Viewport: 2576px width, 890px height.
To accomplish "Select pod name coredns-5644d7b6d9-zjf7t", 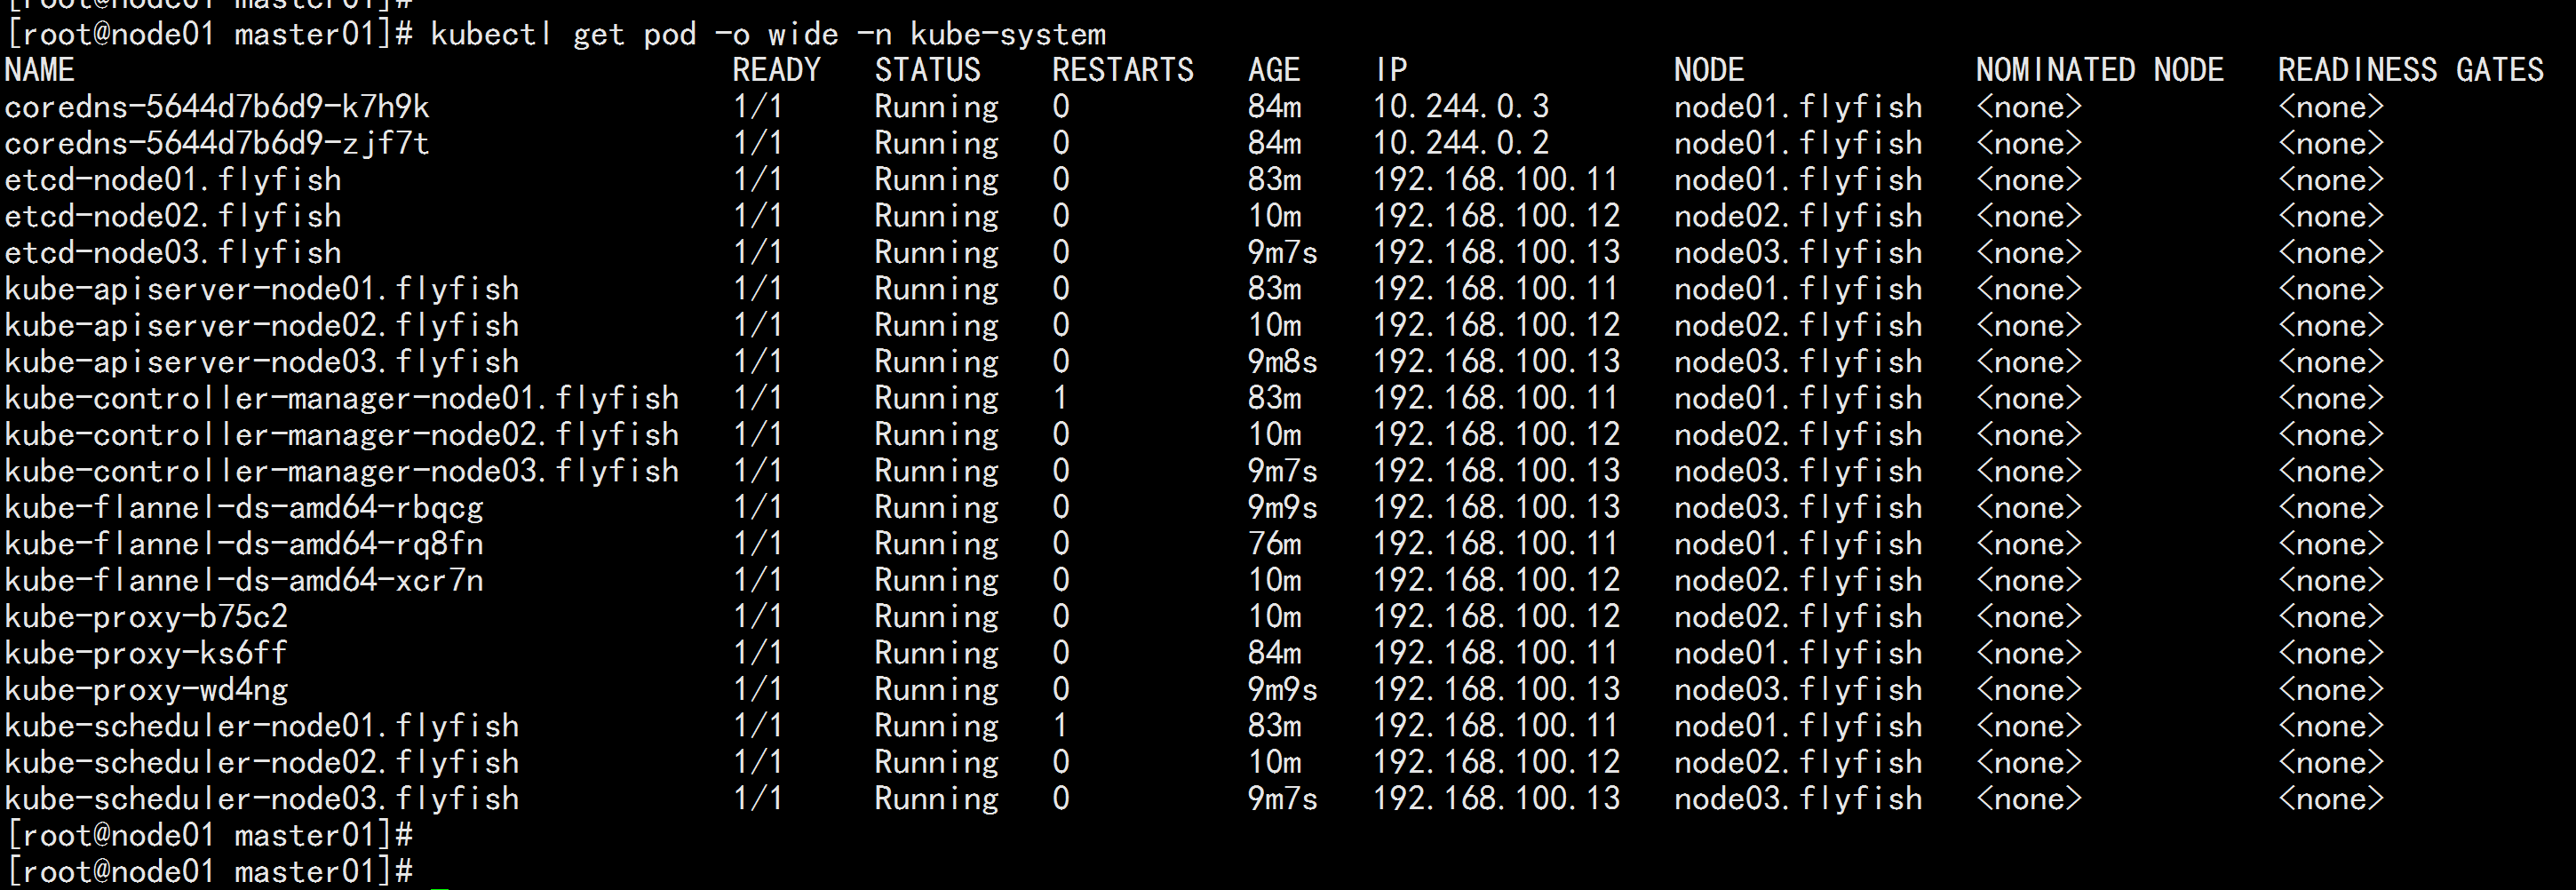I will pos(217,143).
